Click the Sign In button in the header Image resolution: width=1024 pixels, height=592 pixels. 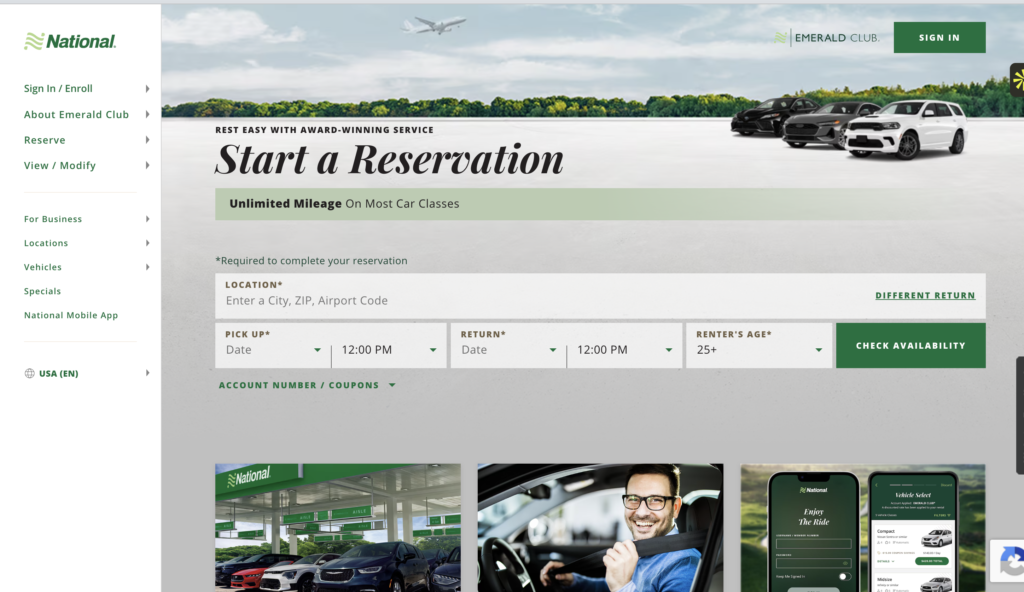pos(939,37)
